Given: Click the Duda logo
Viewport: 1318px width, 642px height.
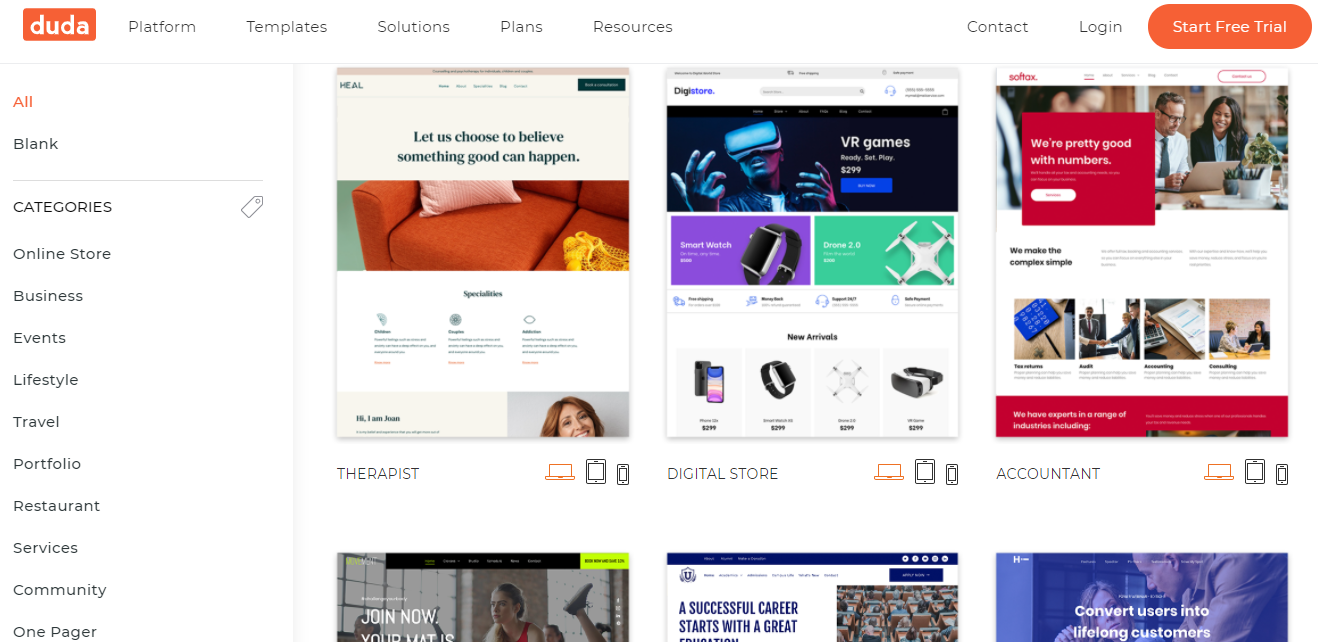Looking at the screenshot, I should click(x=59, y=25).
